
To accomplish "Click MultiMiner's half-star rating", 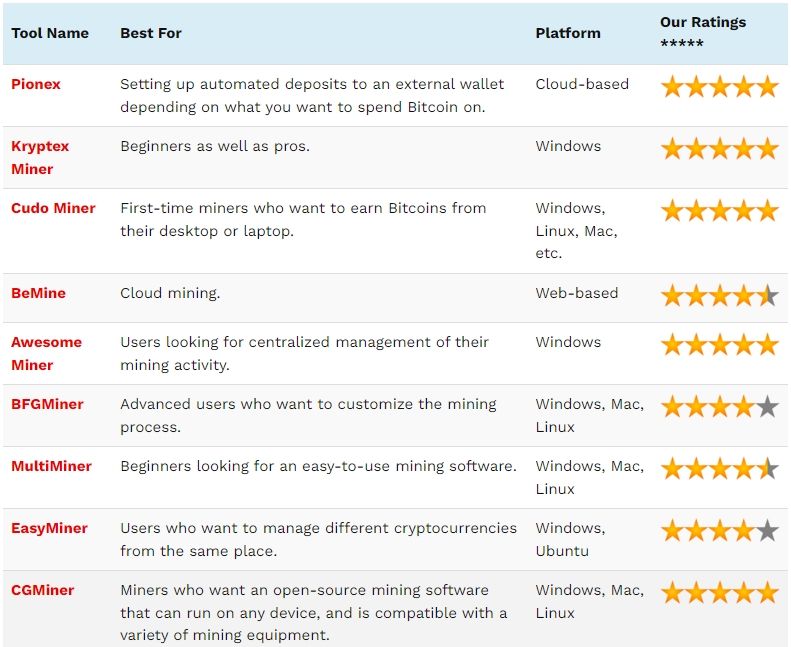I will click(x=719, y=468).
